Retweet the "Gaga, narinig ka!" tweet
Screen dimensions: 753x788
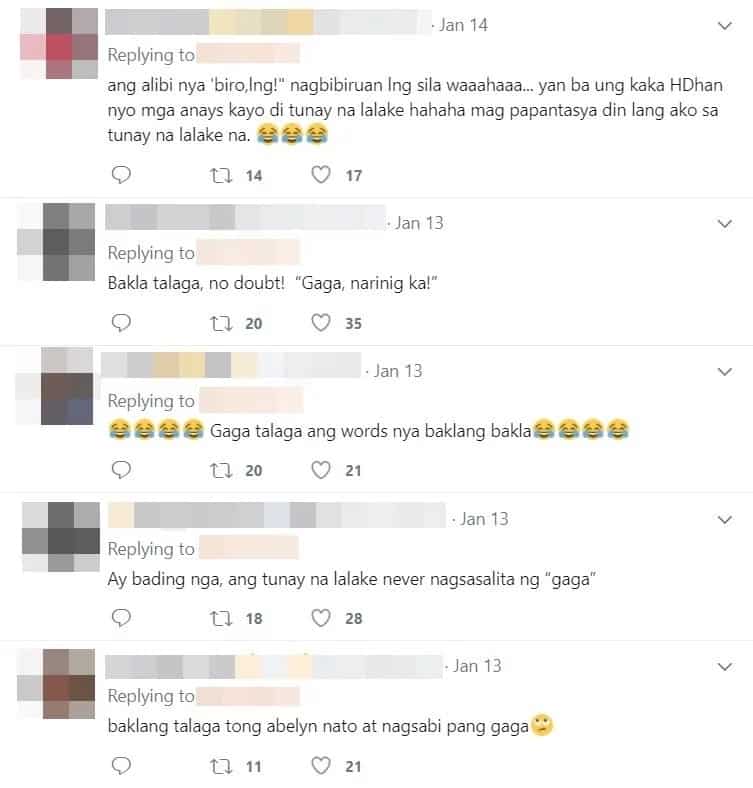tap(221, 323)
